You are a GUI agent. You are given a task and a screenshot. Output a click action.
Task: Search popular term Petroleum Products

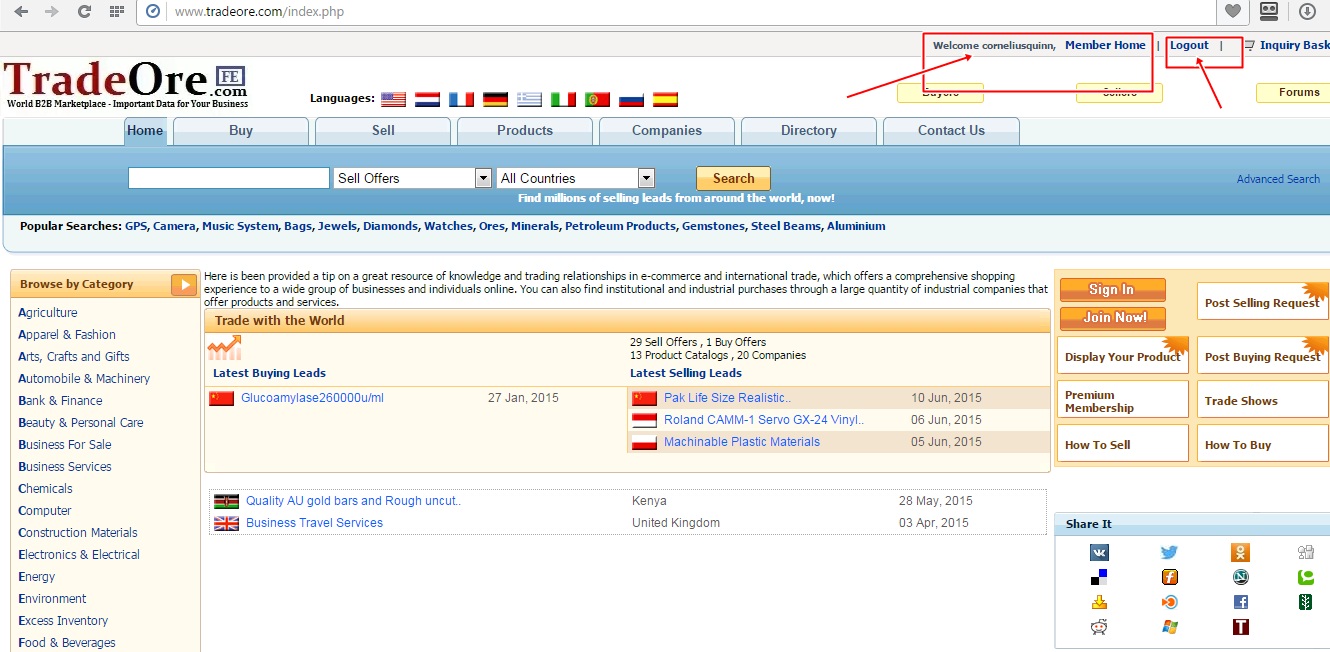620,226
